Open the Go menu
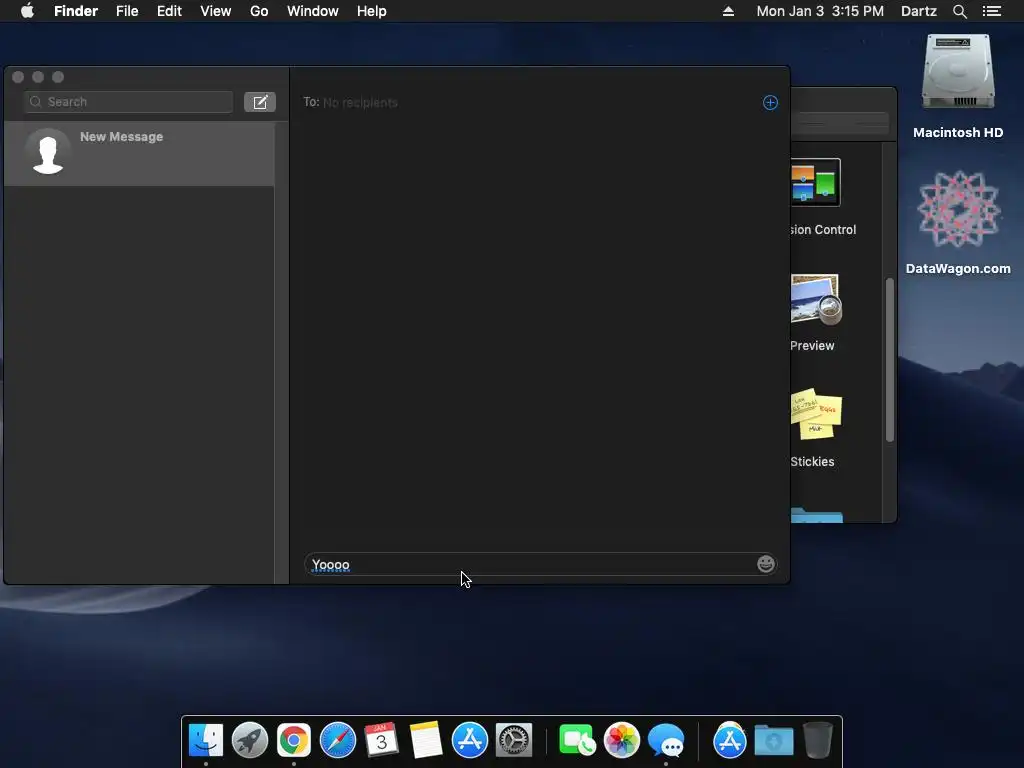The image size is (1024, 768). coord(259,11)
